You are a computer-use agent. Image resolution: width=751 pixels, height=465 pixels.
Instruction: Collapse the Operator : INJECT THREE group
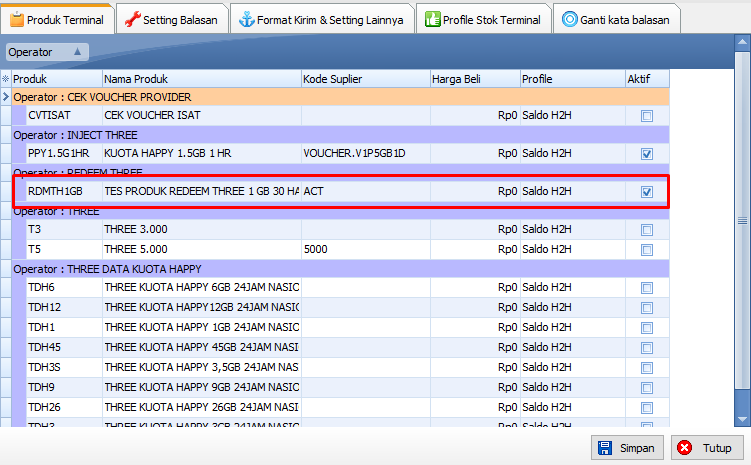pos(340,135)
